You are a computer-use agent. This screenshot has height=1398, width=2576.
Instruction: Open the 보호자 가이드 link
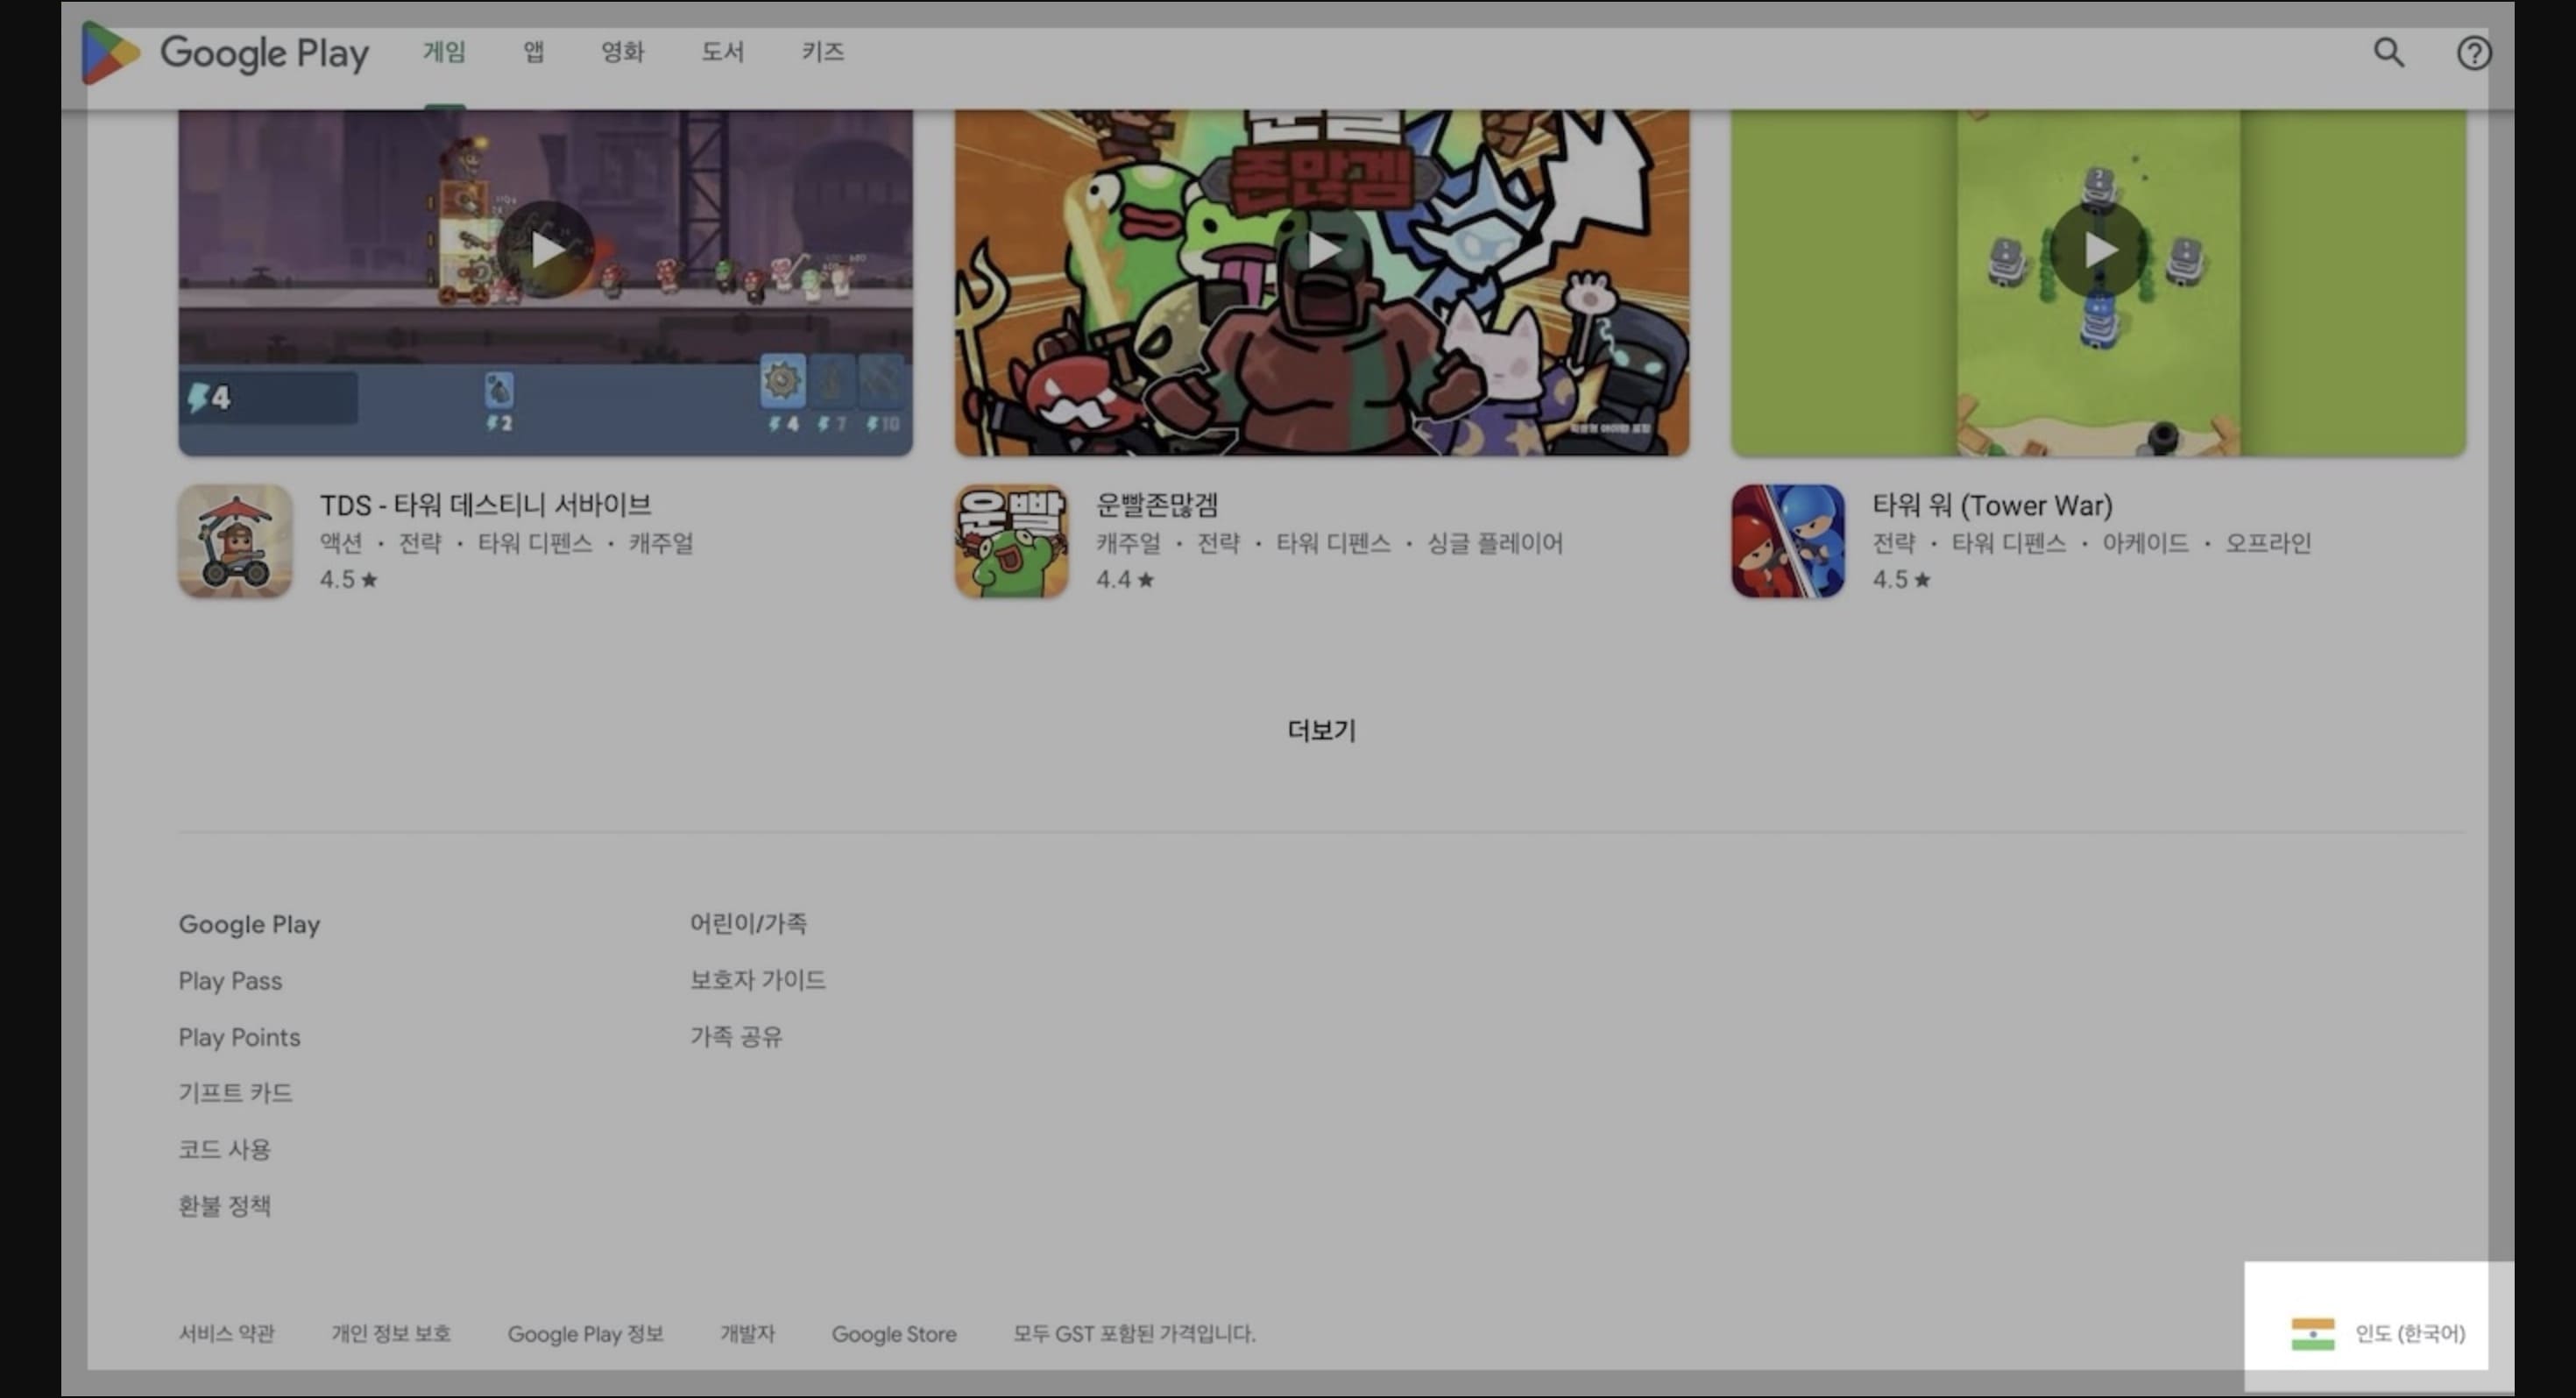click(757, 980)
